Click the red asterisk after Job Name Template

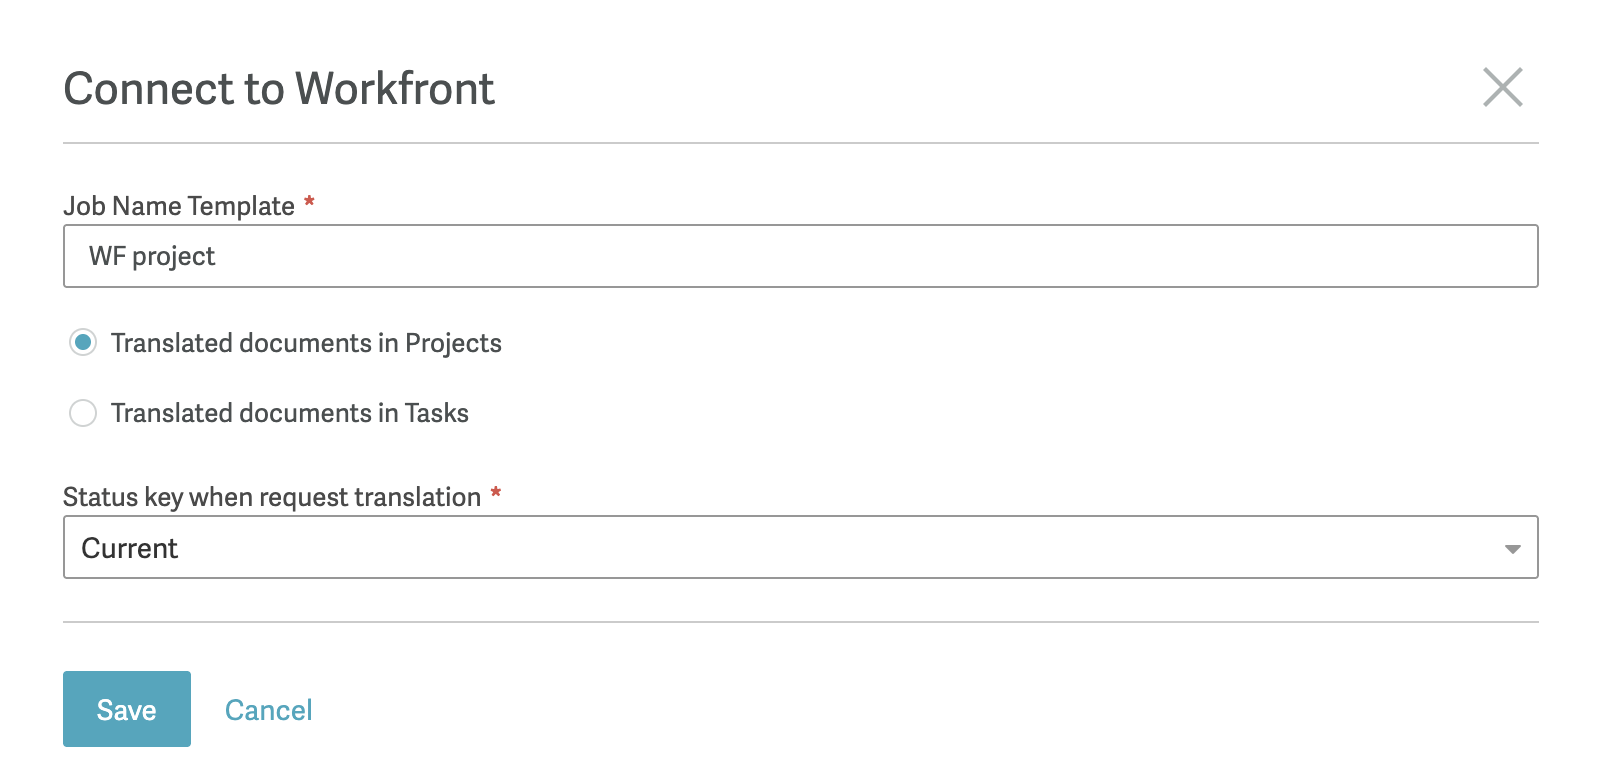pyautogui.click(x=309, y=202)
